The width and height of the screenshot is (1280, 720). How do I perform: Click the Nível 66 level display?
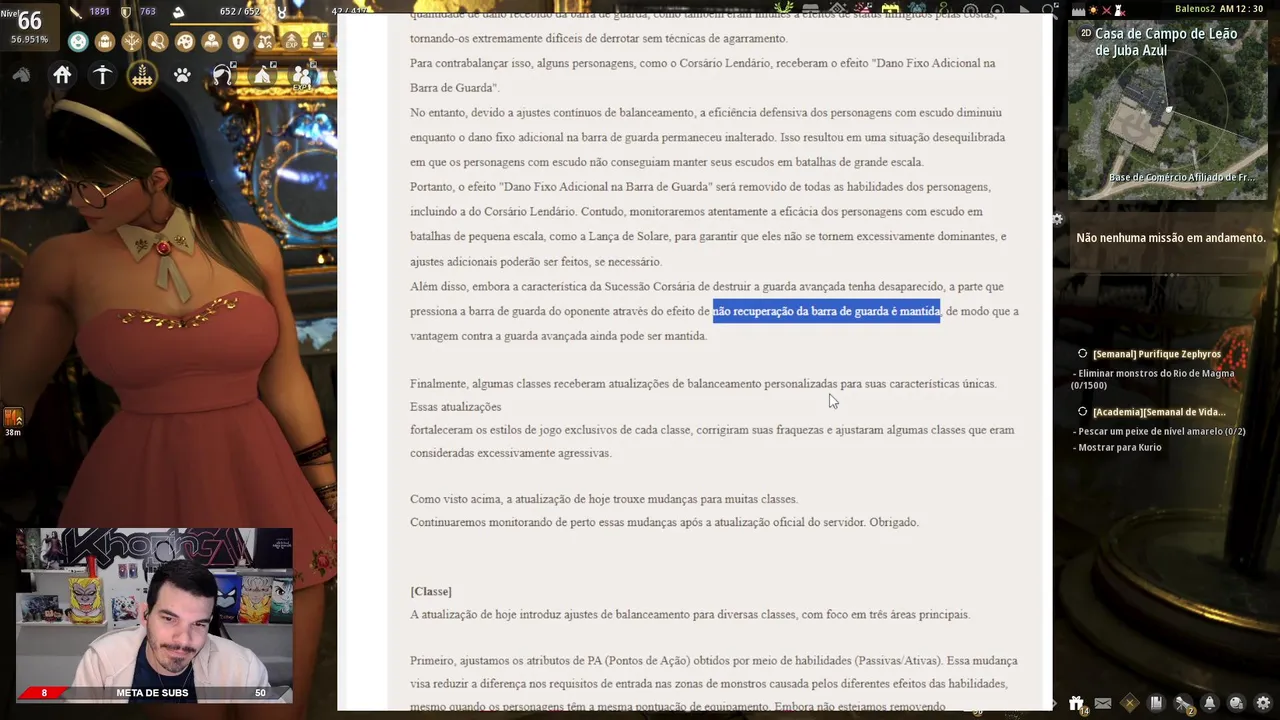pyautogui.click(x=30, y=20)
